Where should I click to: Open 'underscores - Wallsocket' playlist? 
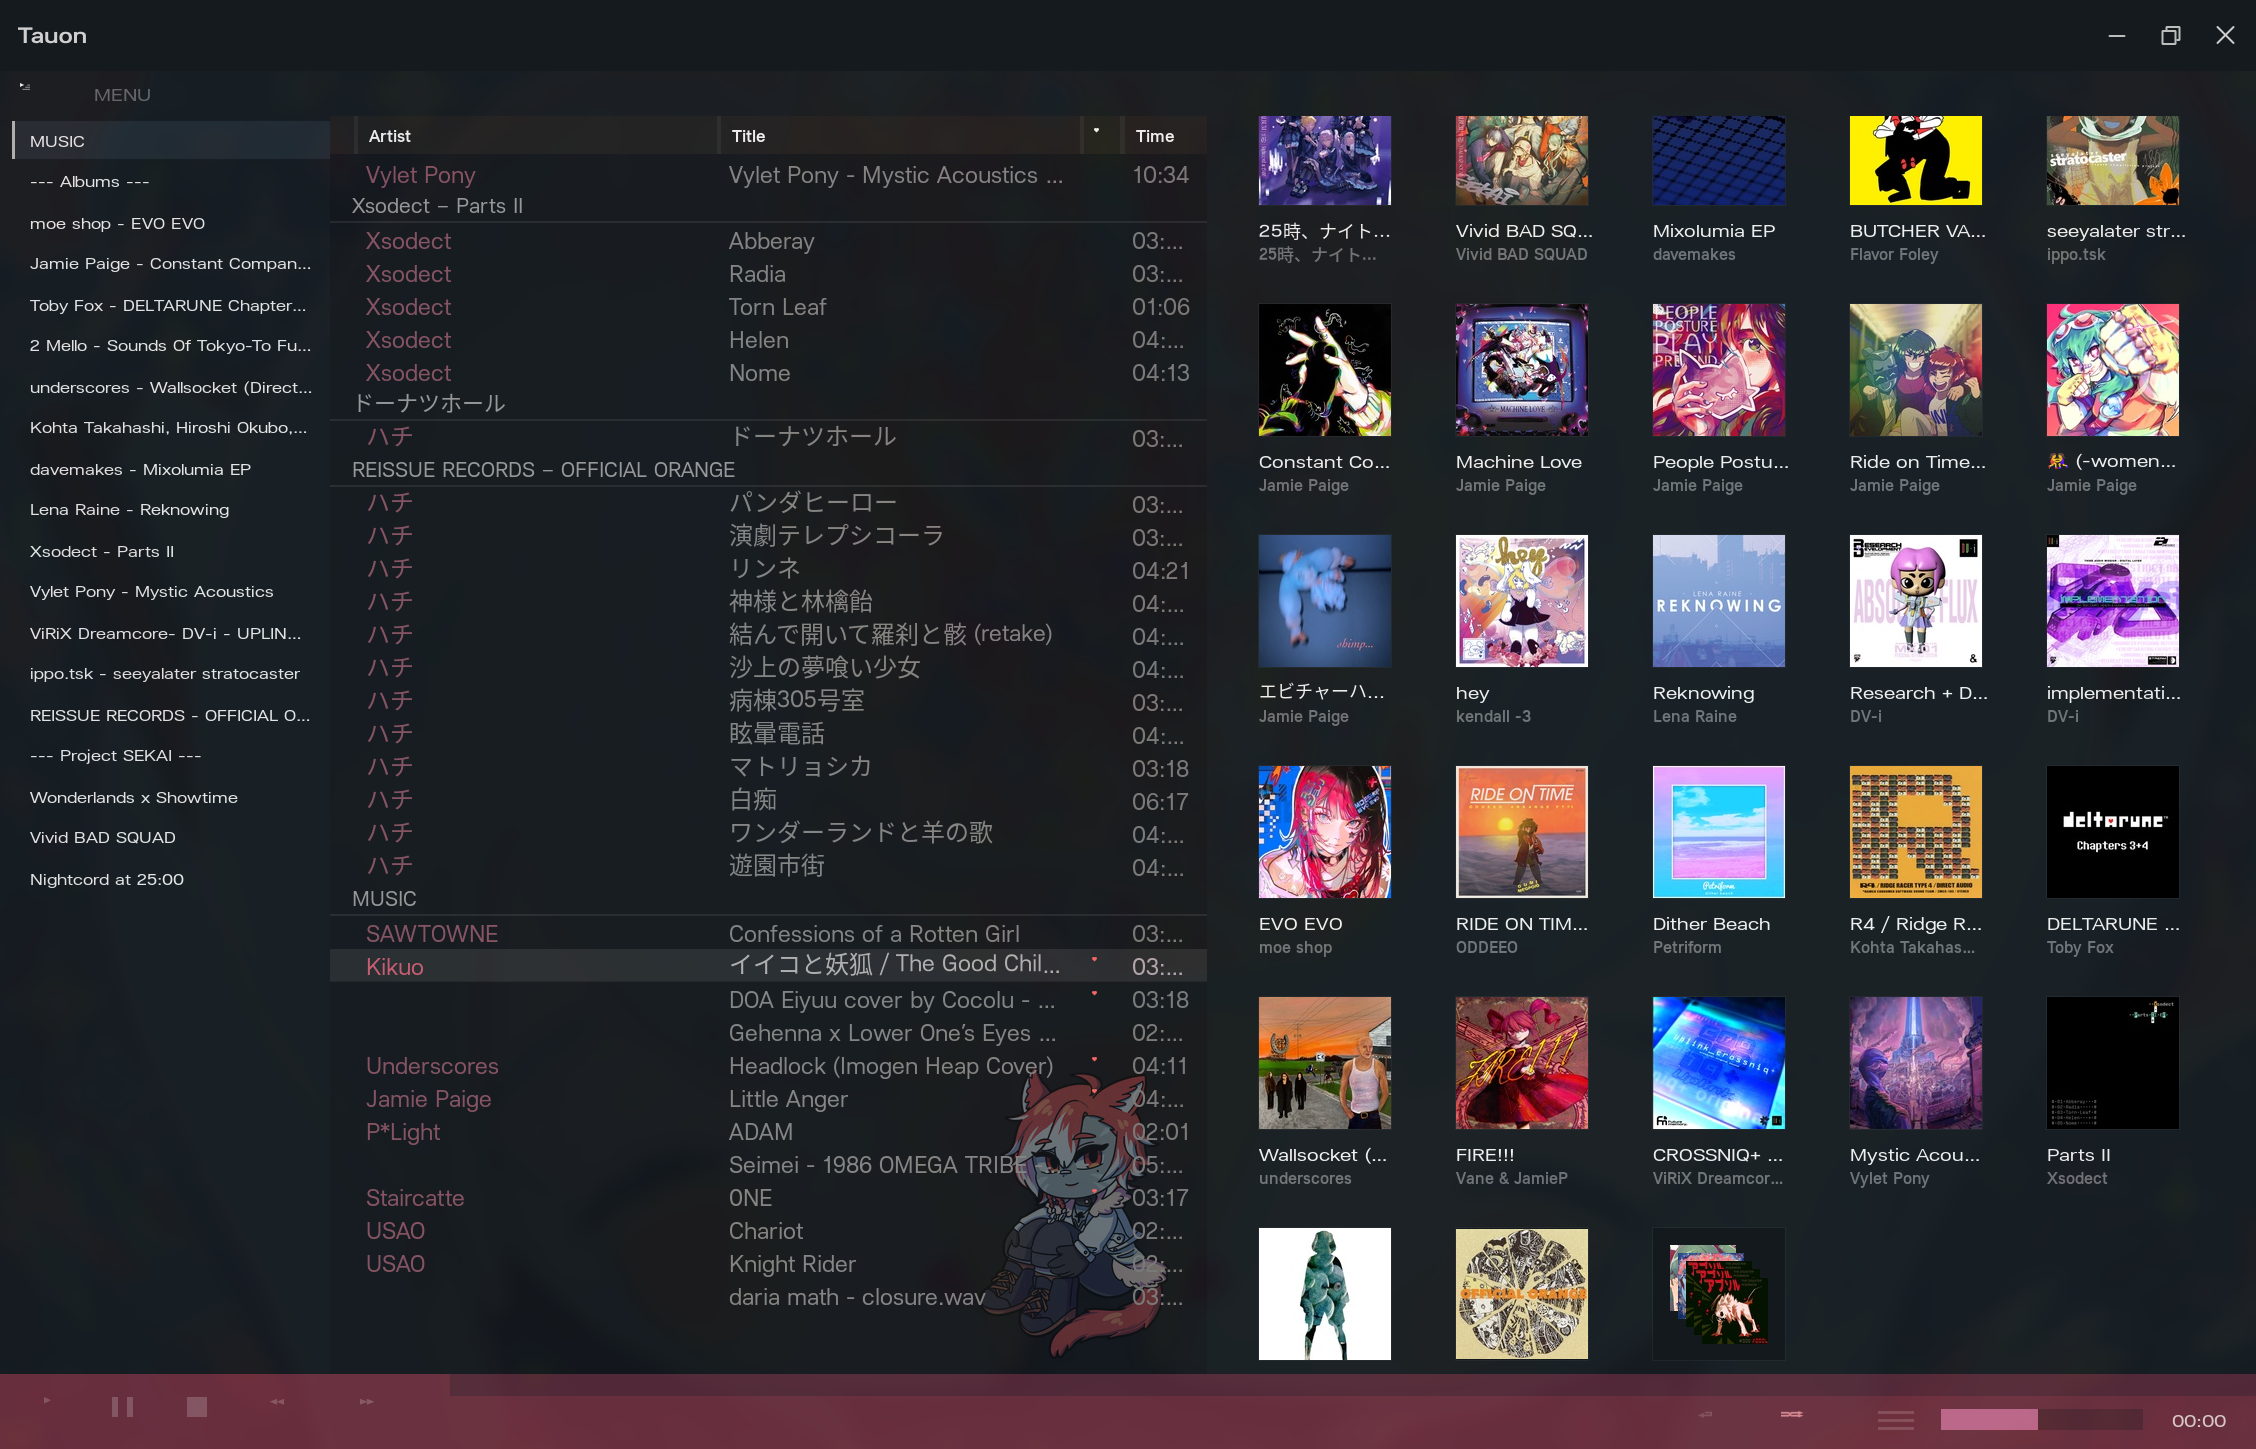click(171, 388)
